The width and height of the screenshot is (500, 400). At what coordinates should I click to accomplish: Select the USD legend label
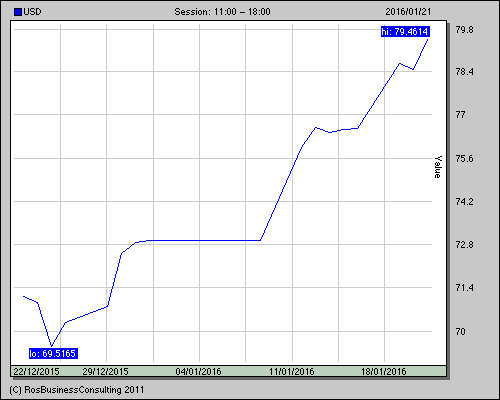point(32,12)
